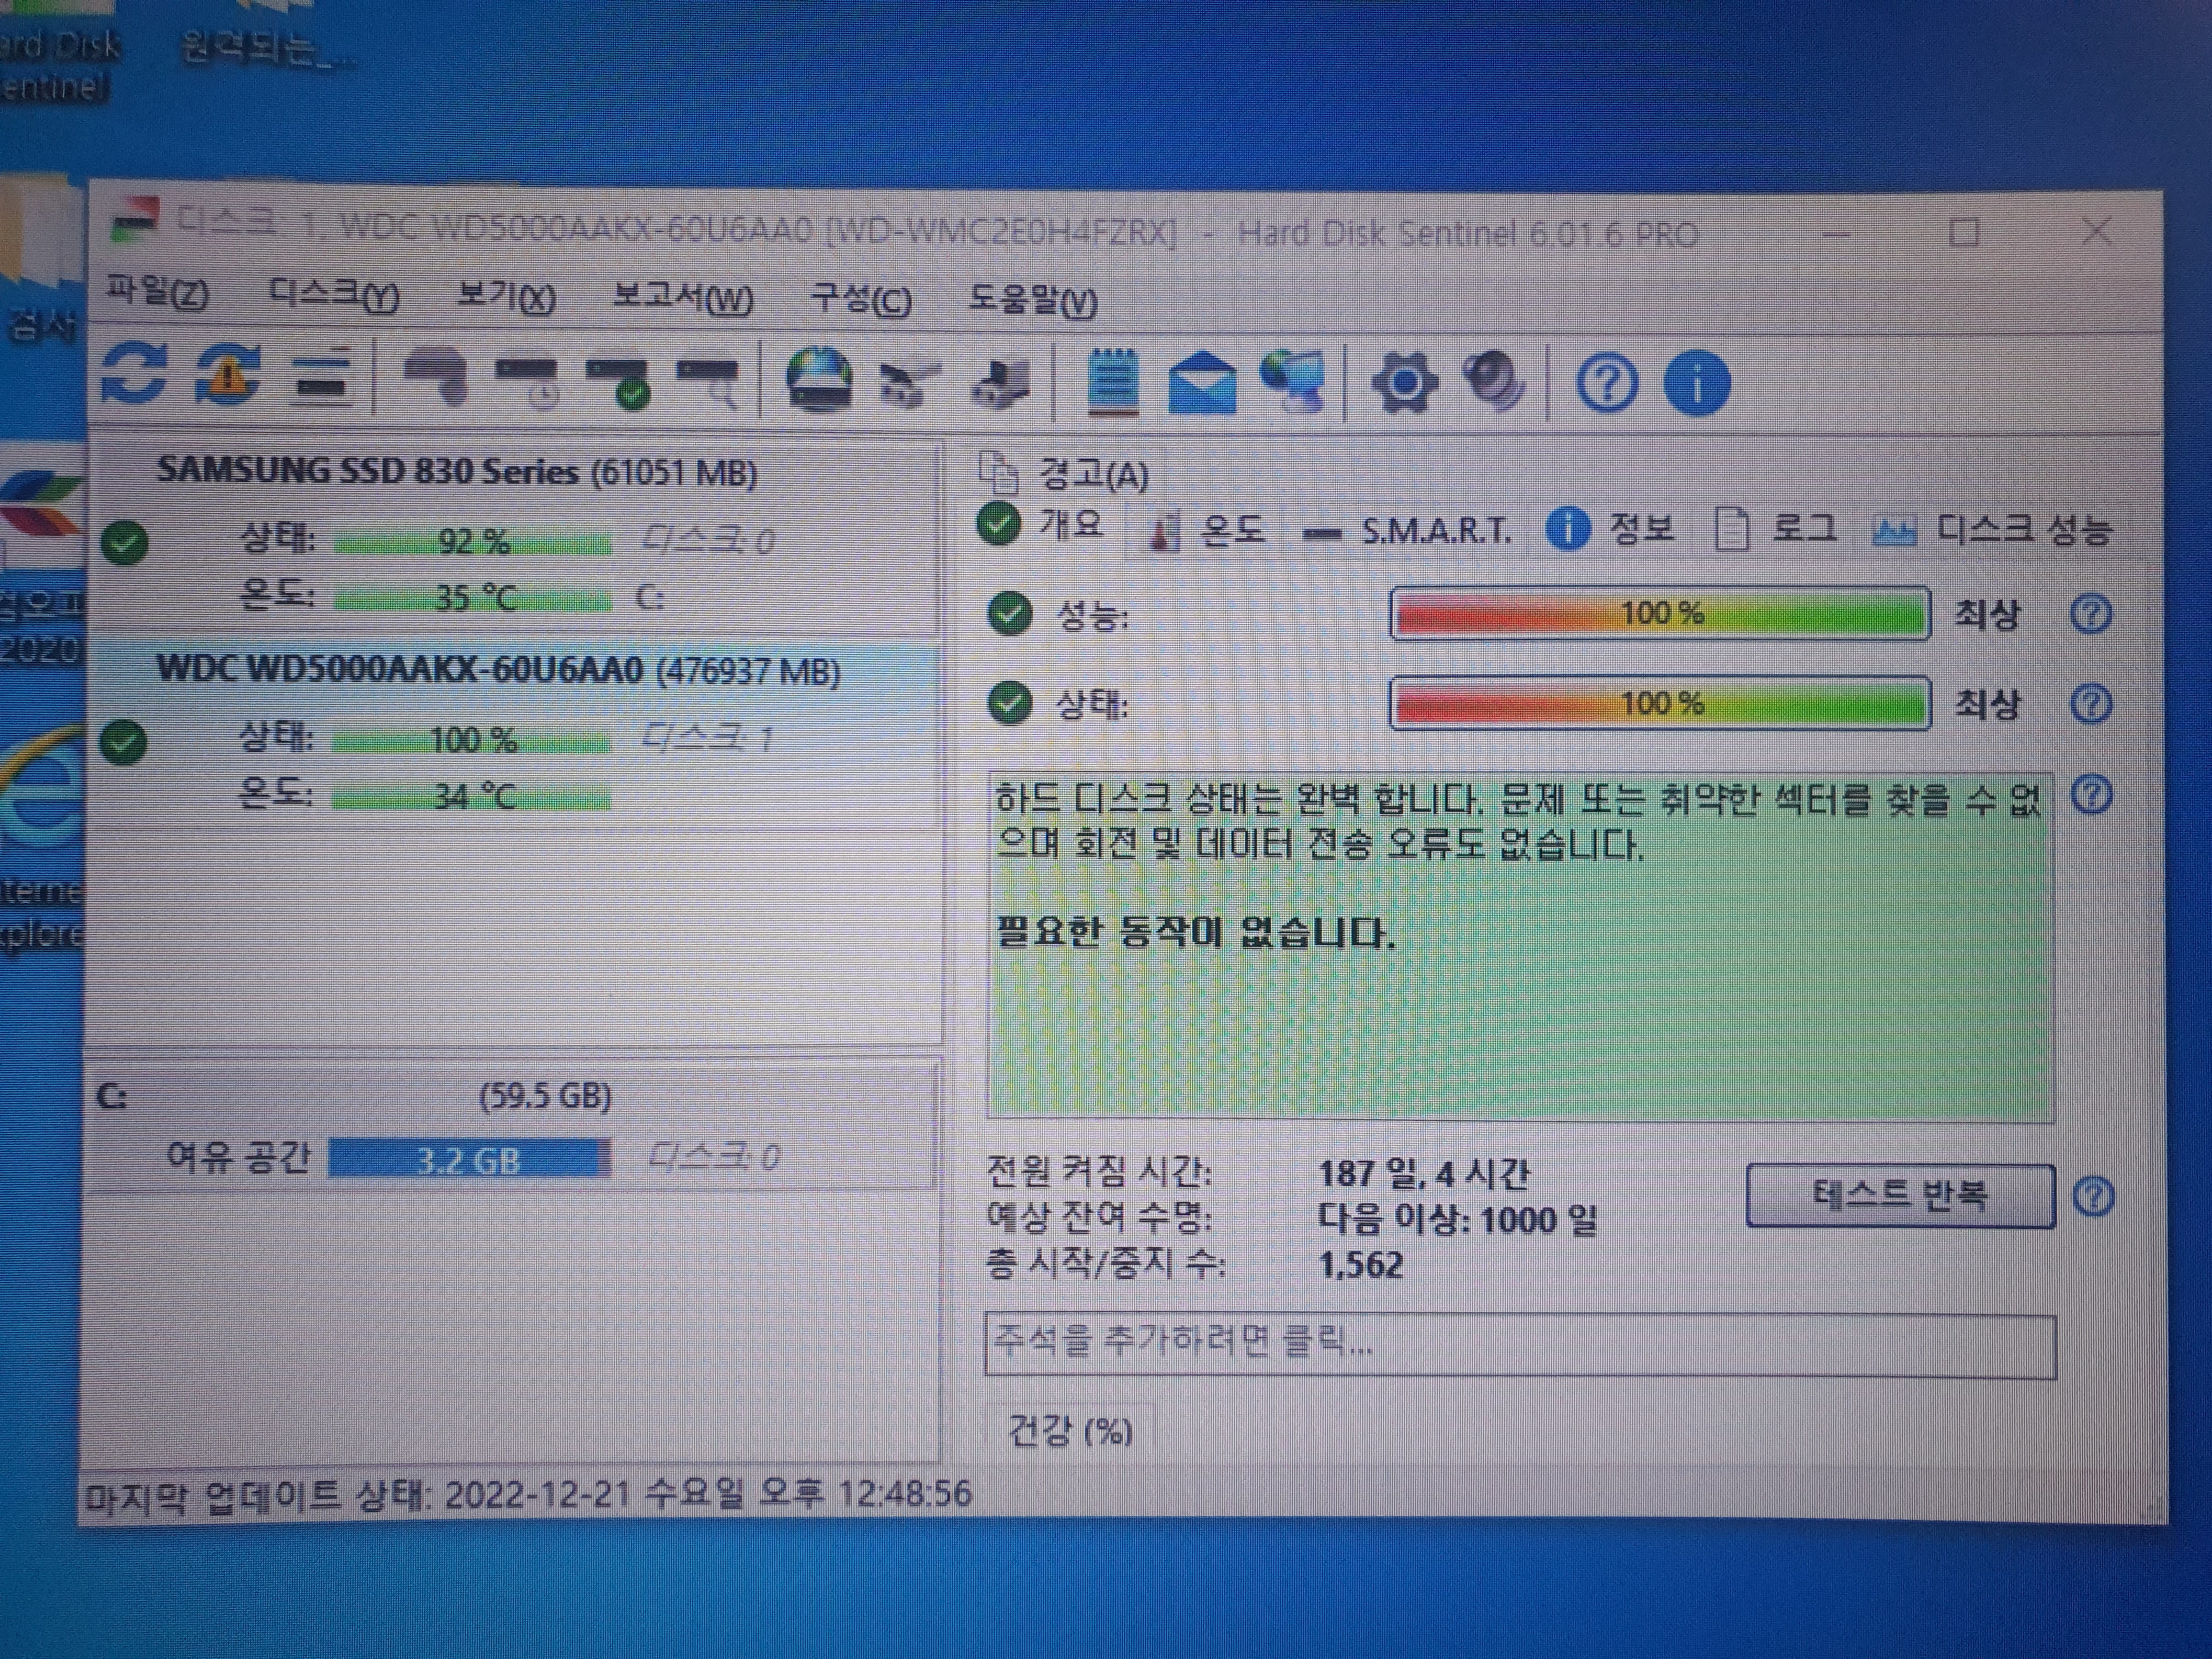Click the help icon beside status description box
The width and height of the screenshot is (2212, 1659).
2092,795
